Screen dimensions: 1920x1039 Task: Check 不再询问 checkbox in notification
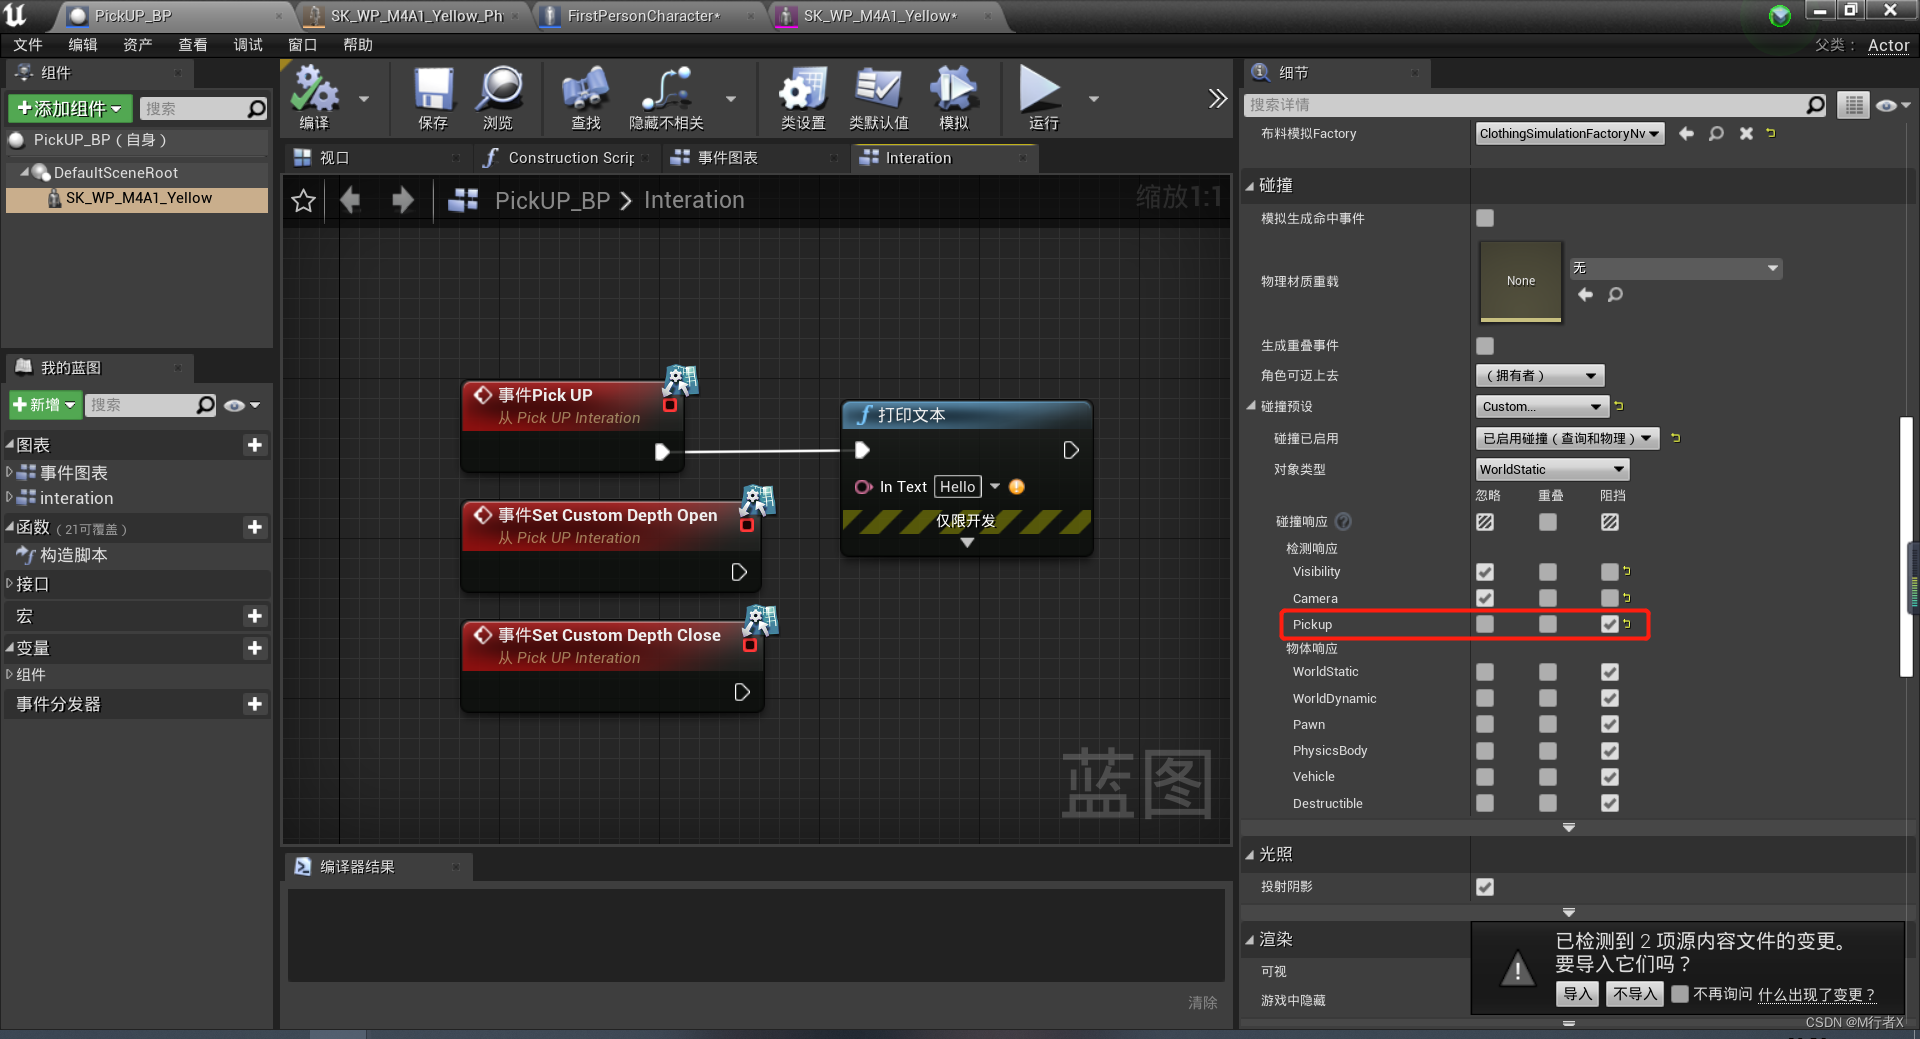1680,994
